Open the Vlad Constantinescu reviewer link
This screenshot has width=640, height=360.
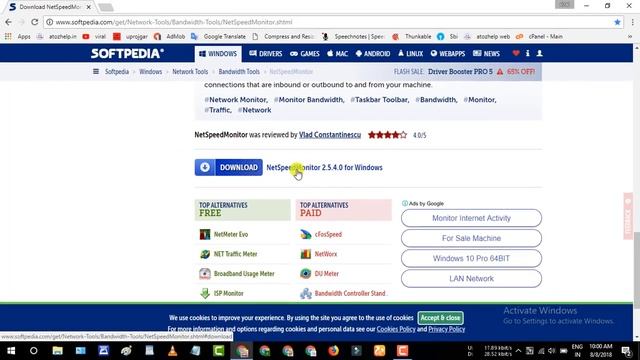pos(330,135)
